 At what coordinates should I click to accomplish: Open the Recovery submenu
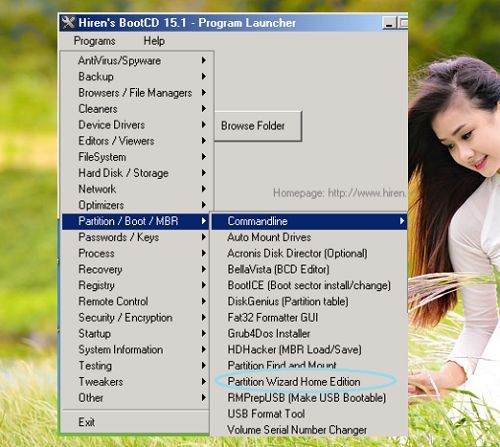click(x=135, y=269)
